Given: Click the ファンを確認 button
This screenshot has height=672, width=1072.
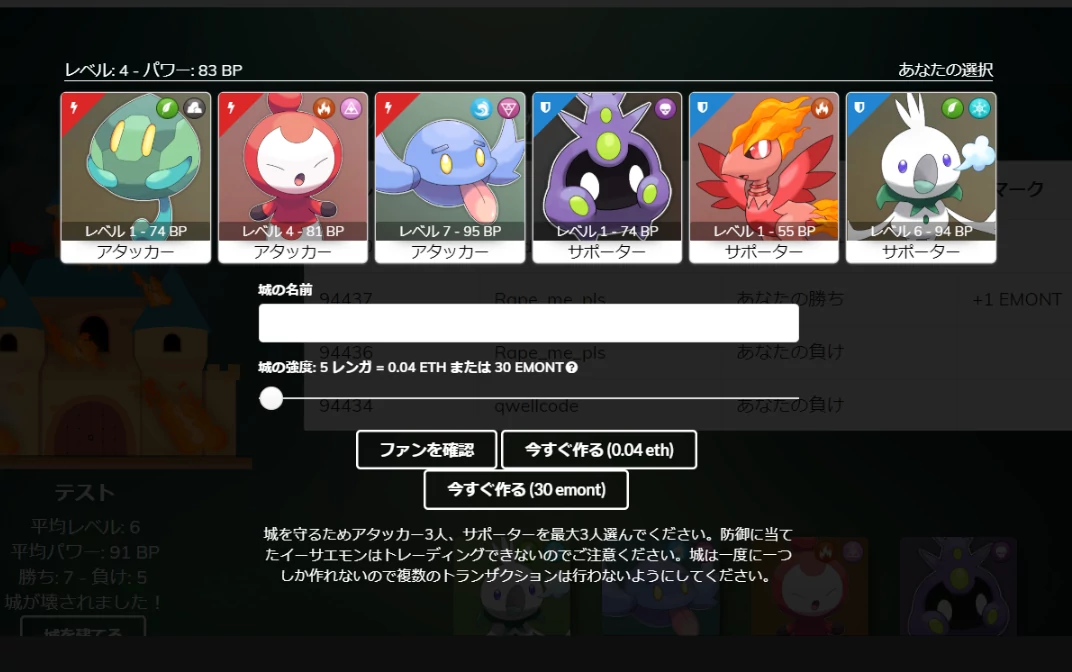Looking at the screenshot, I should coord(427,450).
